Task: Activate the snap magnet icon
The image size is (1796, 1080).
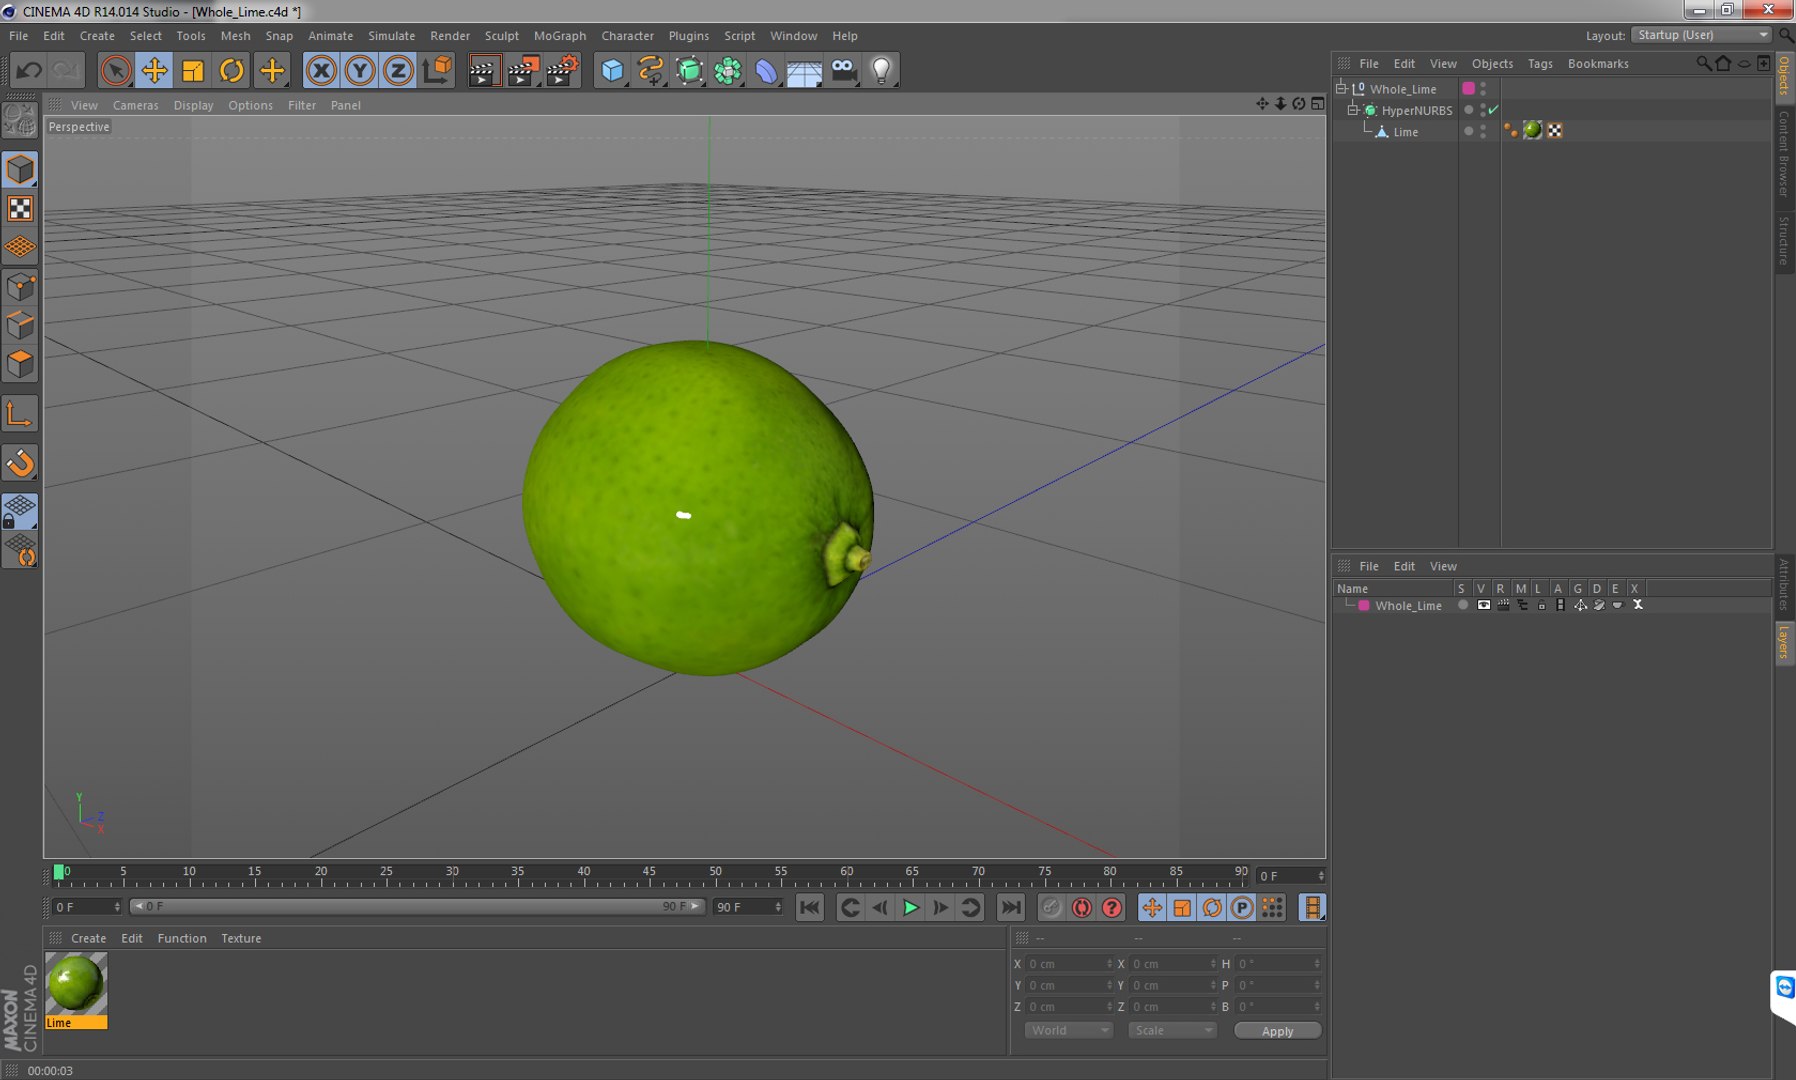Action: pos(20,463)
